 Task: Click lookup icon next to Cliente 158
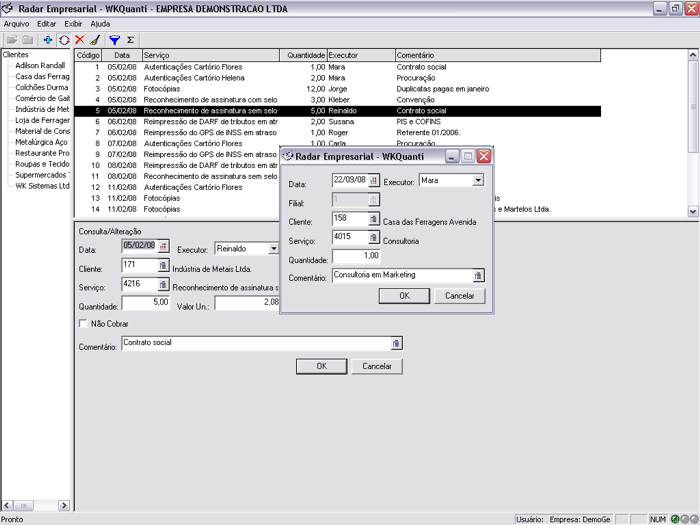[x=374, y=219]
